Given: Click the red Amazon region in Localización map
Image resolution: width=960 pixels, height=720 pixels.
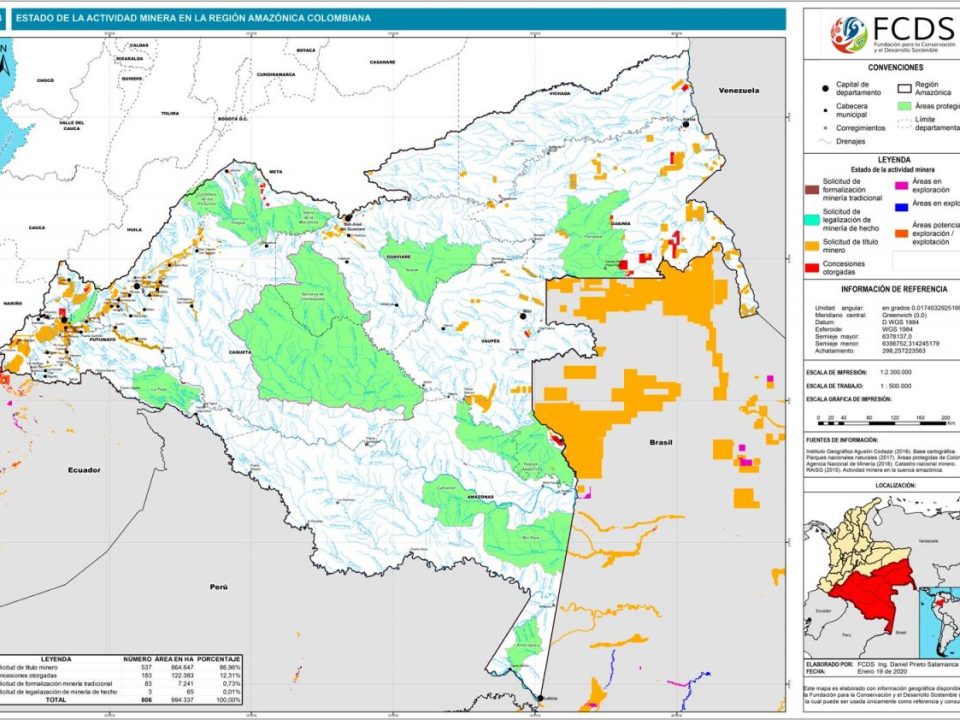Looking at the screenshot, I should point(868,590).
